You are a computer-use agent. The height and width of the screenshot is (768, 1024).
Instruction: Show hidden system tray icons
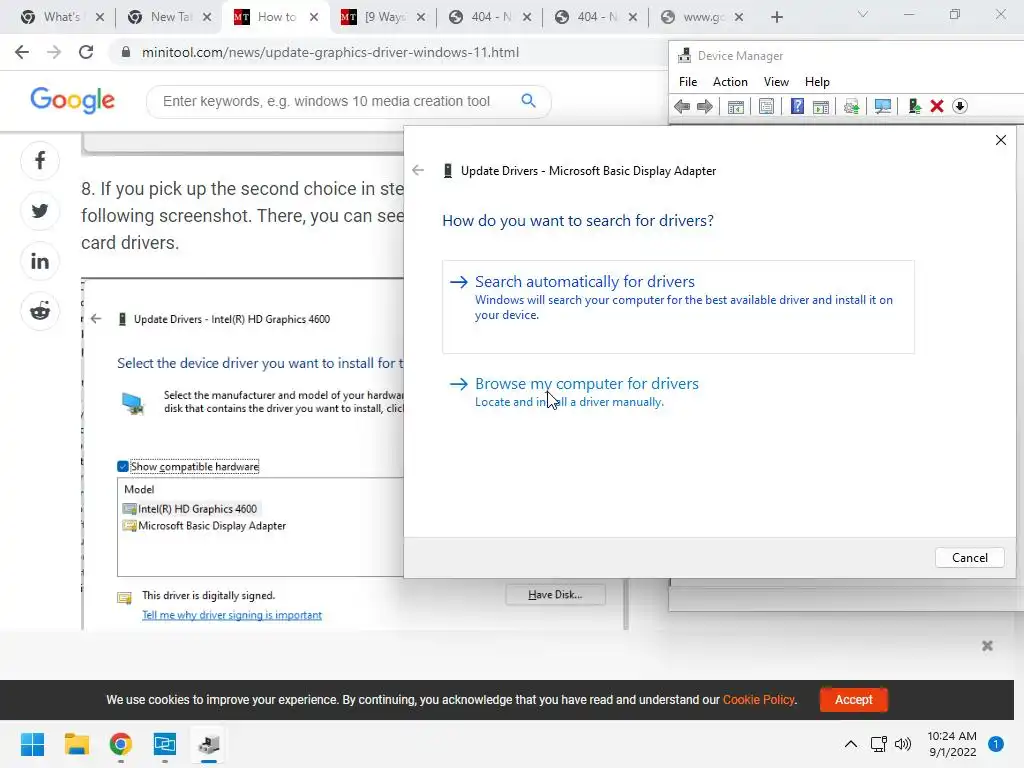850,744
